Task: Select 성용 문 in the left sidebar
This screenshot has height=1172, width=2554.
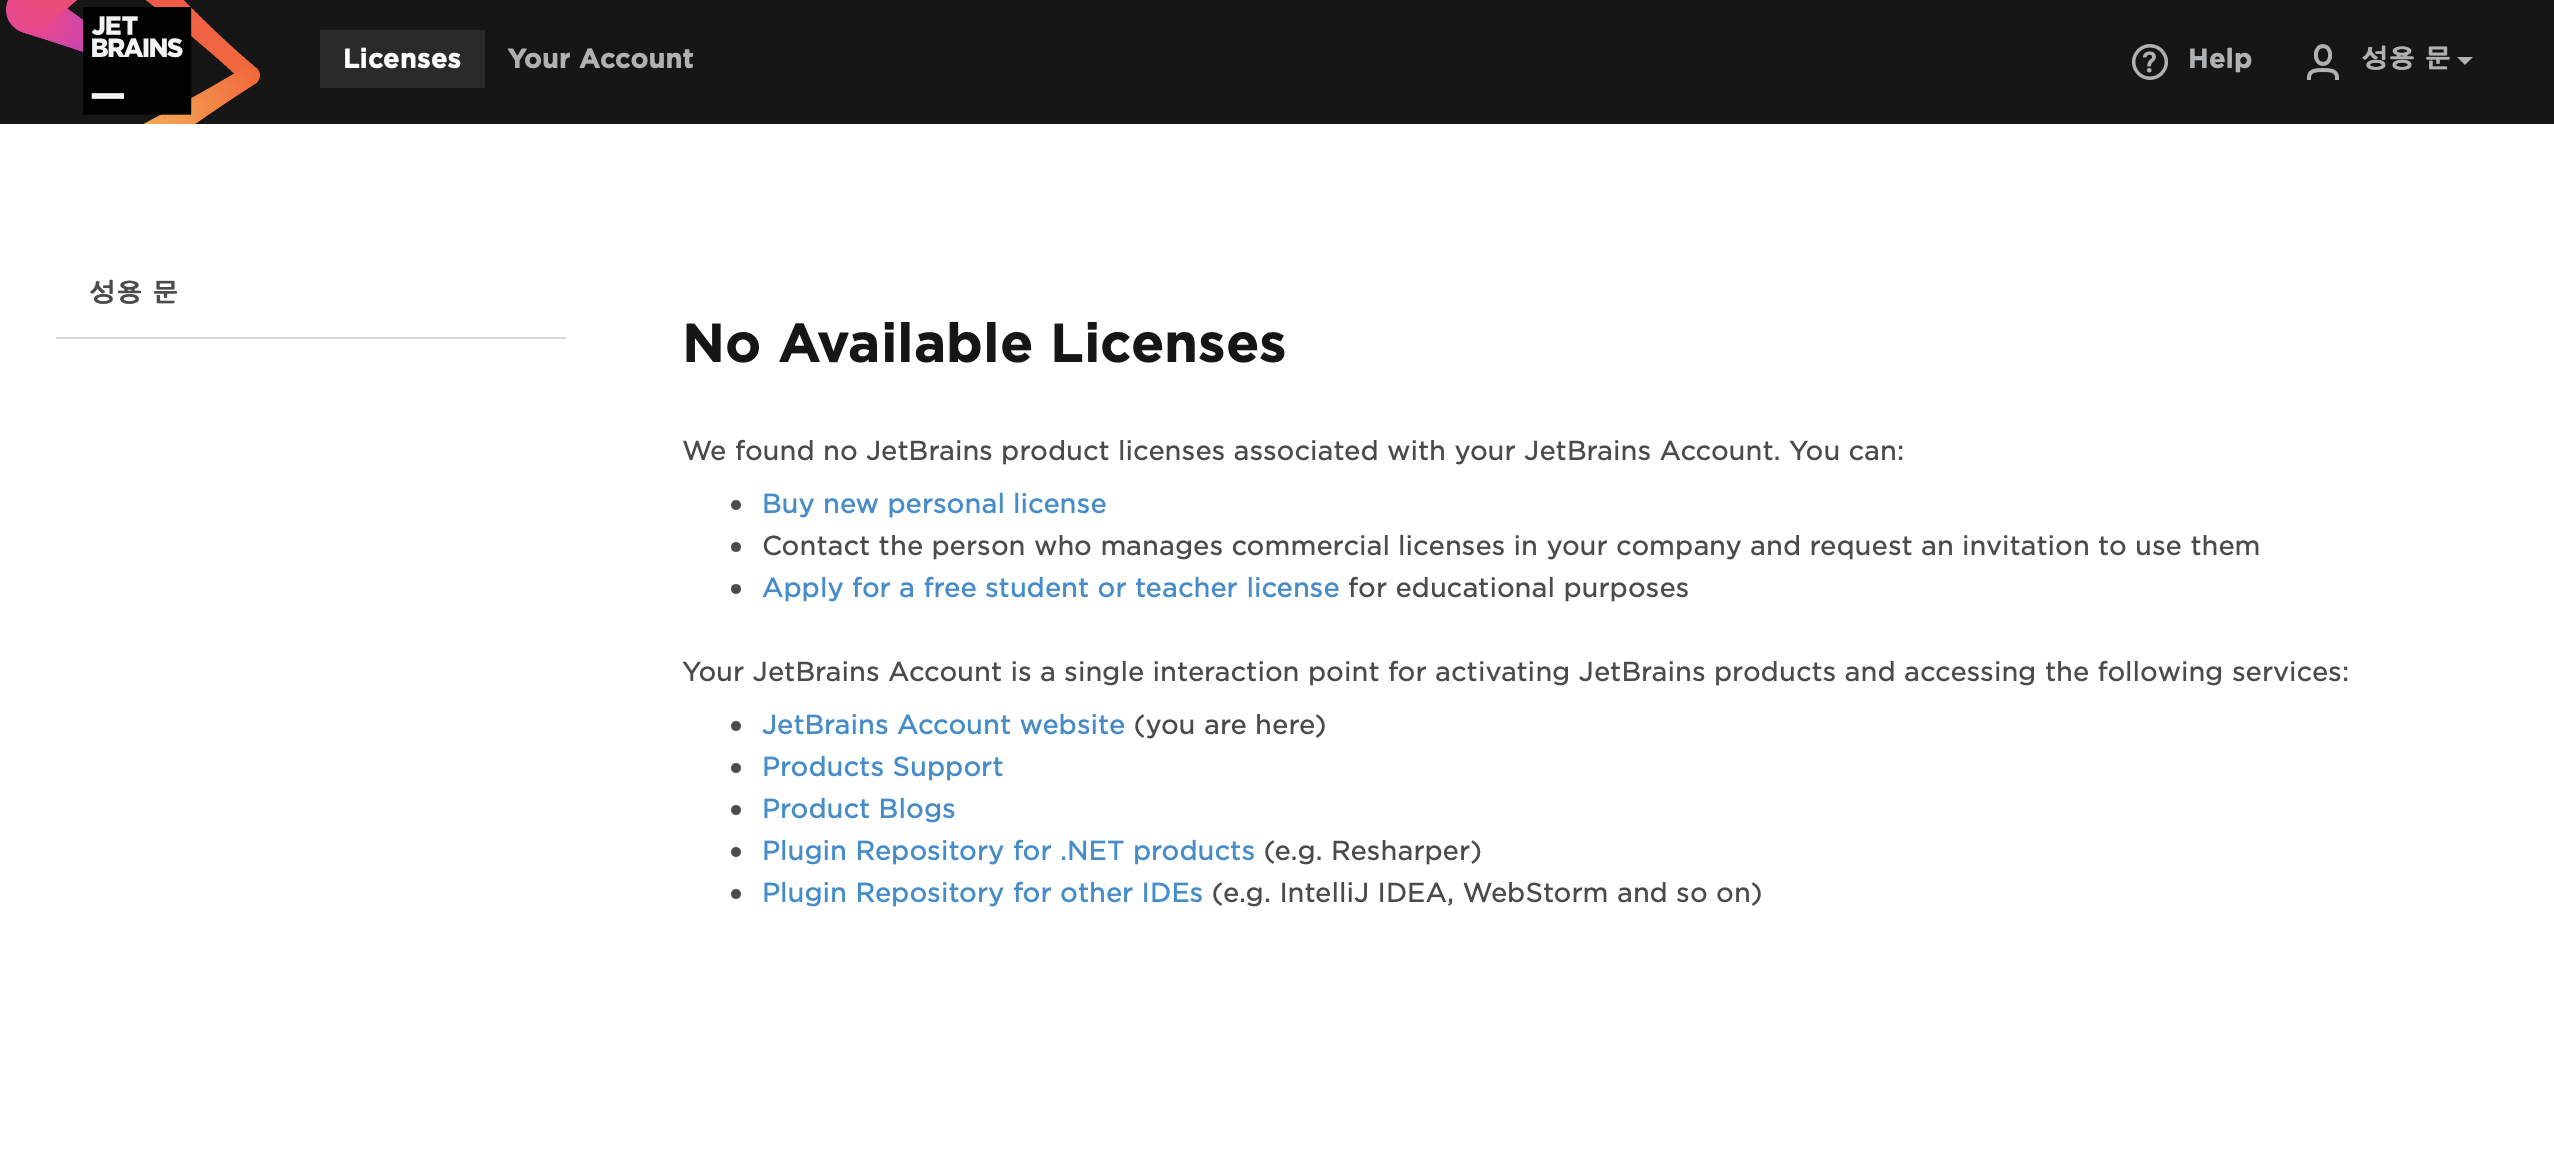Action: pos(134,292)
